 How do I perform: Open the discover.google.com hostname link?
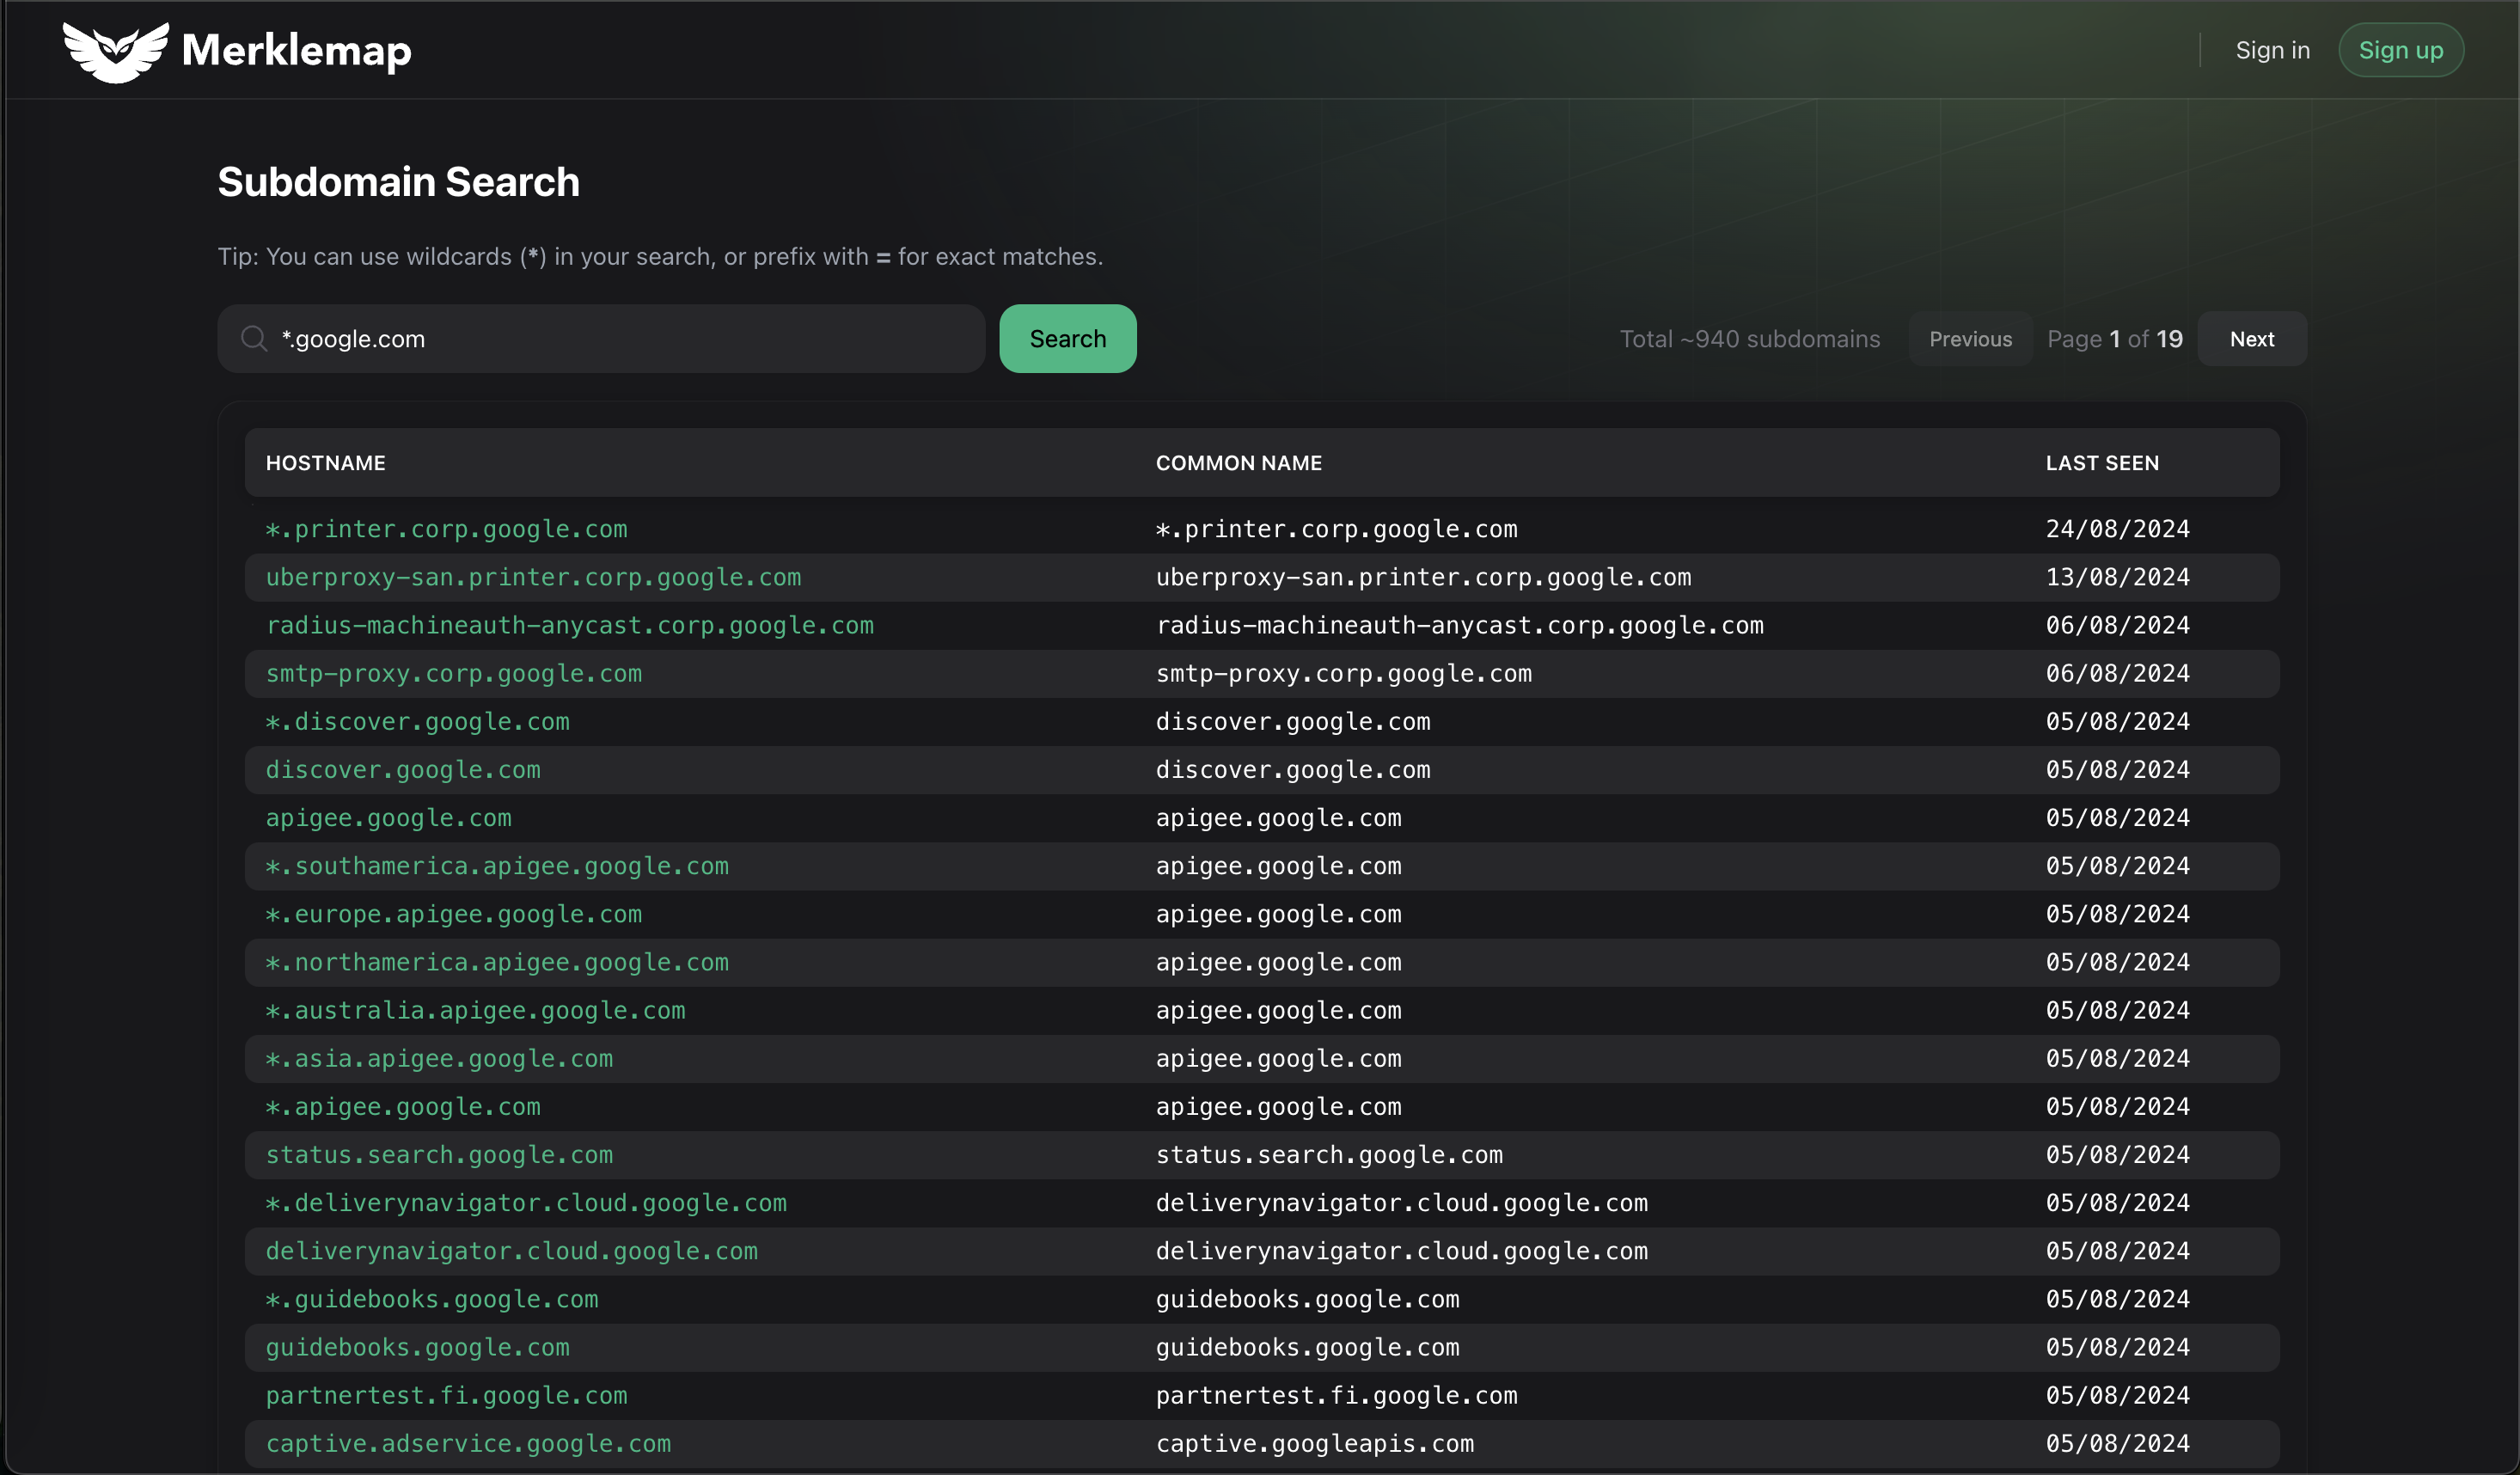tap(402, 770)
